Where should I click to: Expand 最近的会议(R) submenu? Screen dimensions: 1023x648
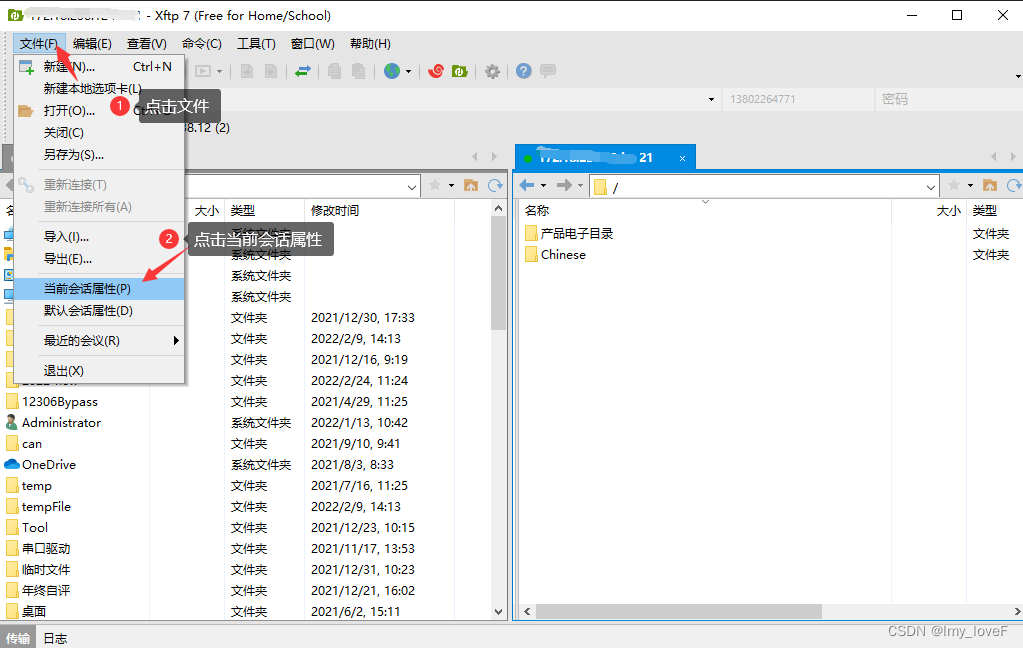(x=99, y=341)
